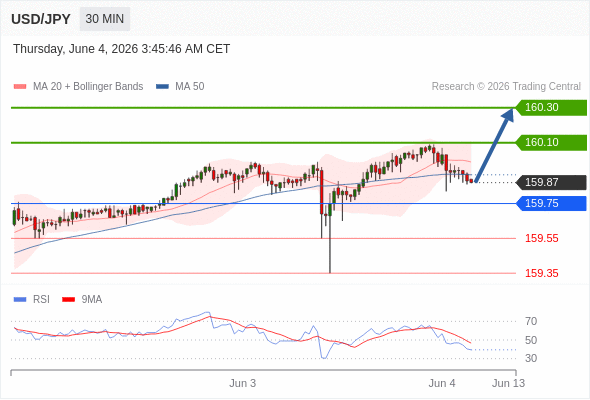Click the Jun 3 date axis label
Screen dimensions: 590x400
pyautogui.click(x=243, y=383)
